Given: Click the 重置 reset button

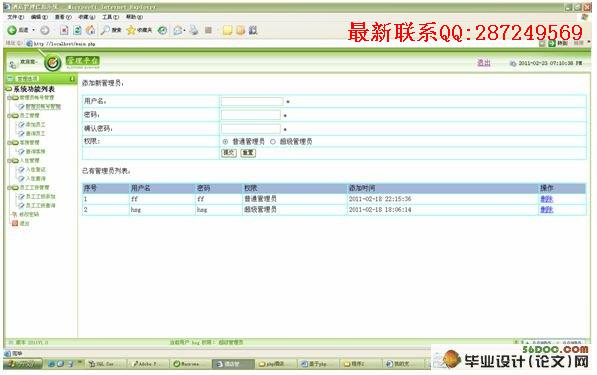Looking at the screenshot, I should 248,153.
